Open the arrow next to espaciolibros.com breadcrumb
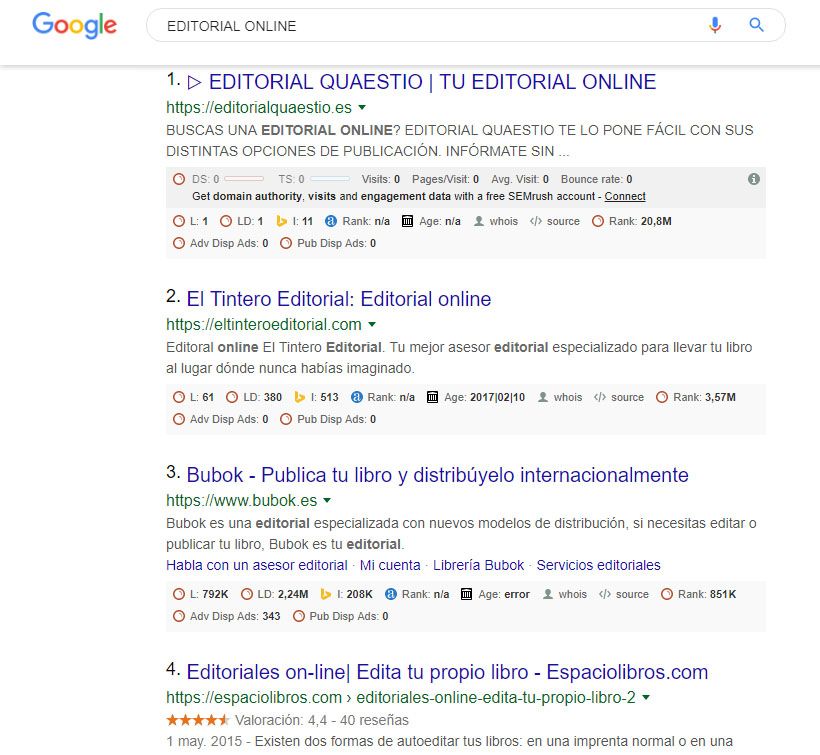The image size is (820, 755). point(646,699)
